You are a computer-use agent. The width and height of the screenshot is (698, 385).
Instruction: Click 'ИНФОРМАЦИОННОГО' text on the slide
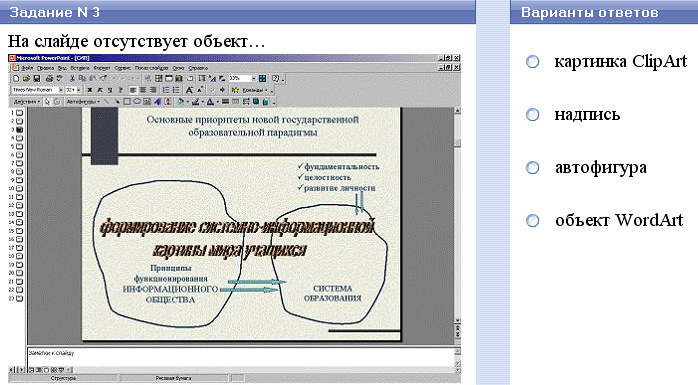(170, 289)
